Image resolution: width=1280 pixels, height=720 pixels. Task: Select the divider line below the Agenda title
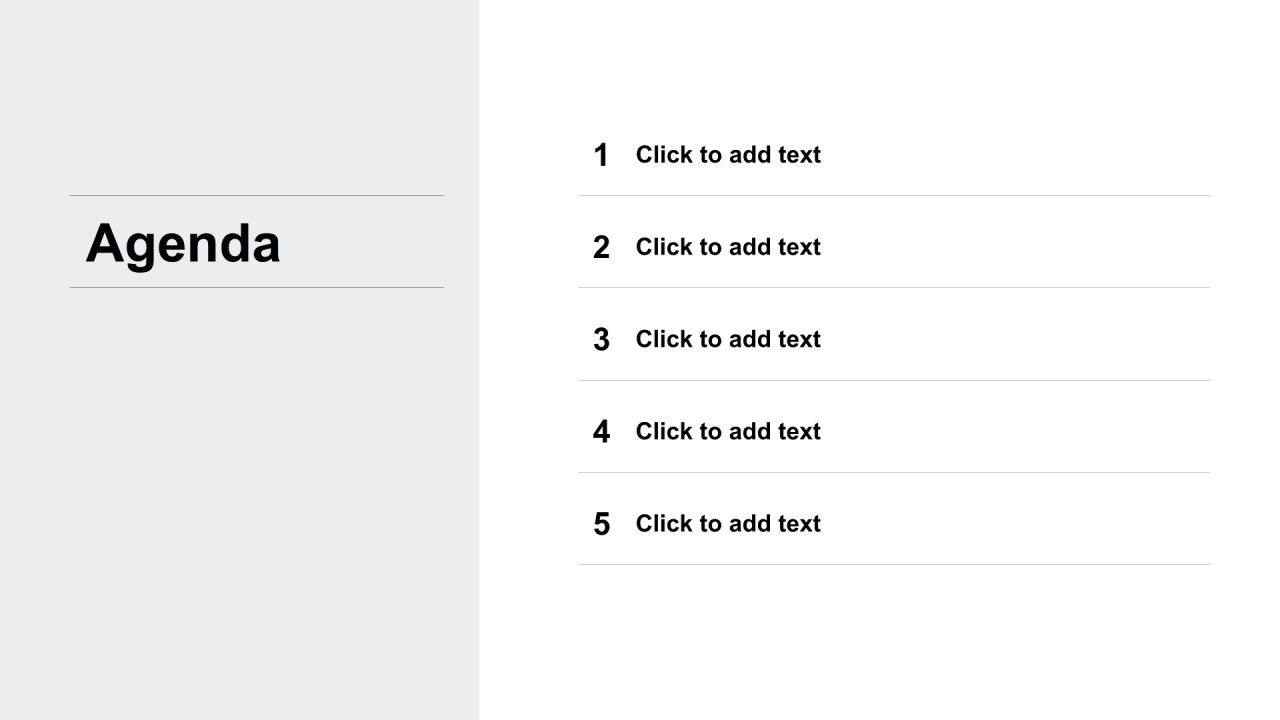(256, 287)
